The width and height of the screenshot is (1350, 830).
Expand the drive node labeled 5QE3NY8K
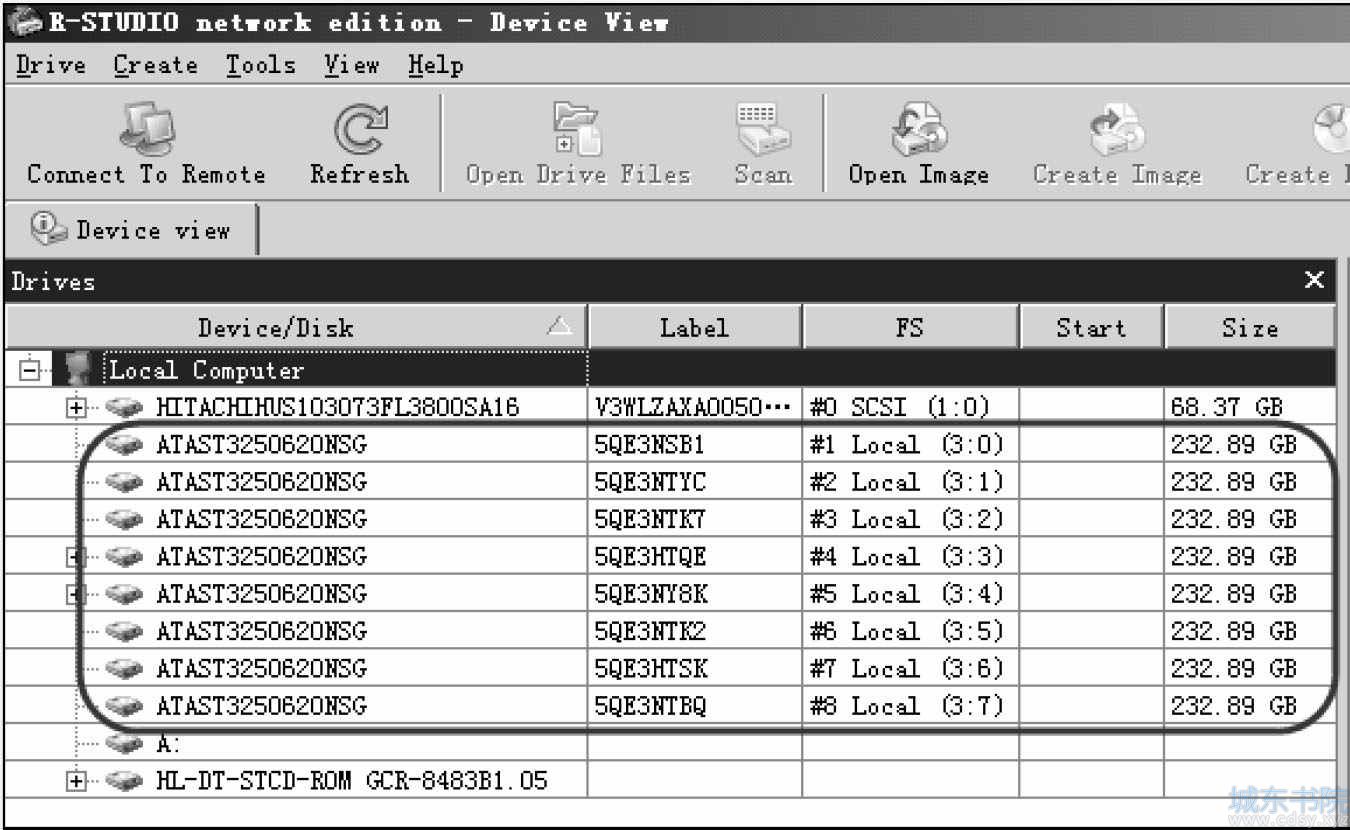pos(76,594)
